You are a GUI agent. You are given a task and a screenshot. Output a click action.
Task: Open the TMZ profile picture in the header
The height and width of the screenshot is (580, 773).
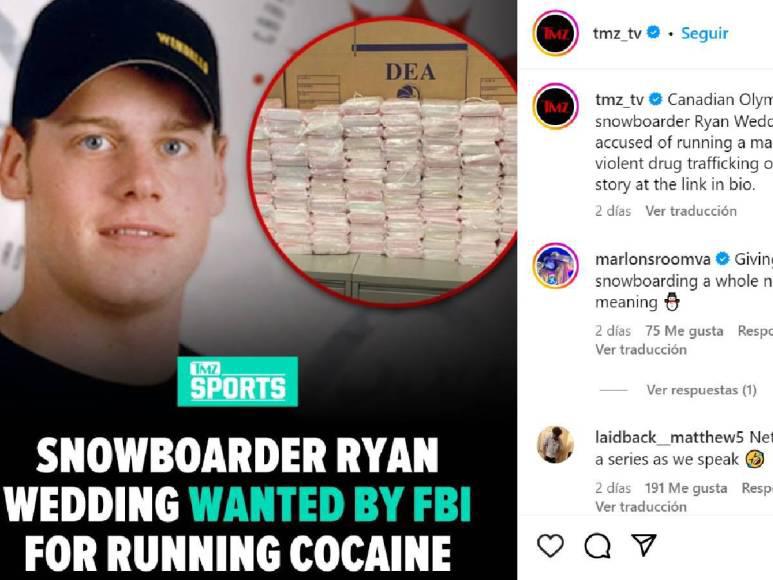[555, 34]
